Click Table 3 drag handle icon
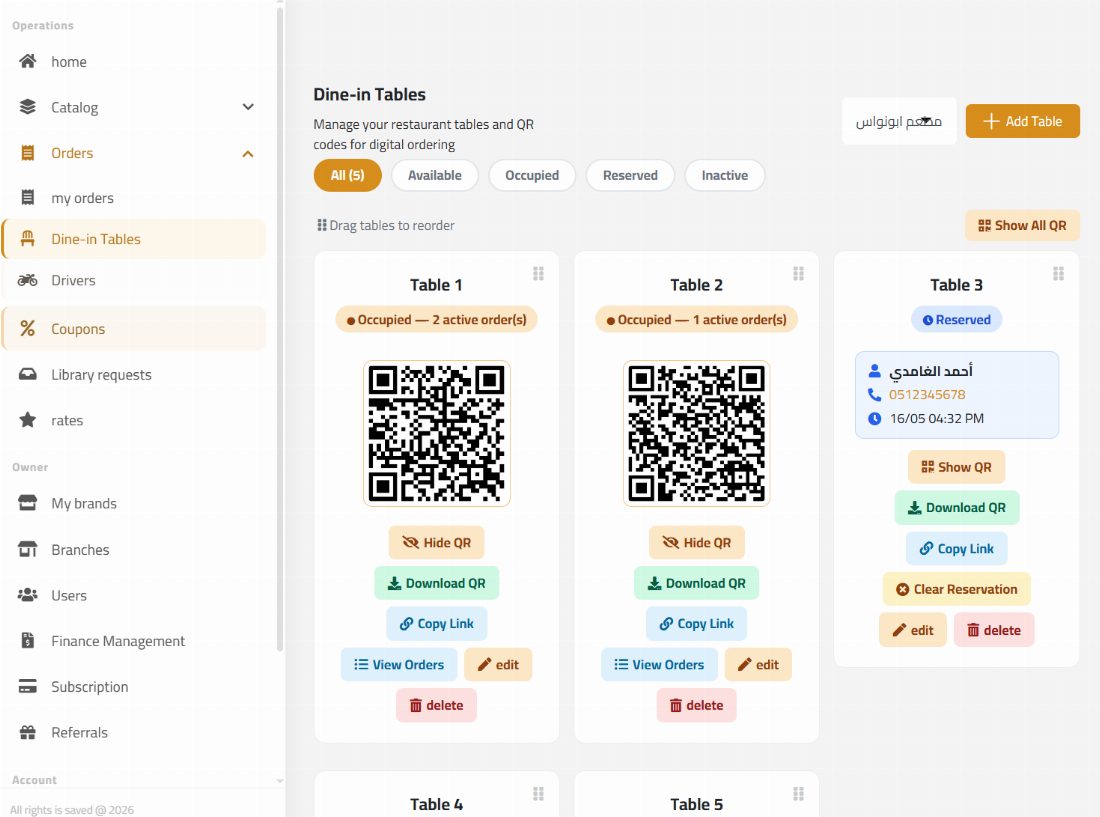This screenshot has height=817, width=1100. point(1059,274)
